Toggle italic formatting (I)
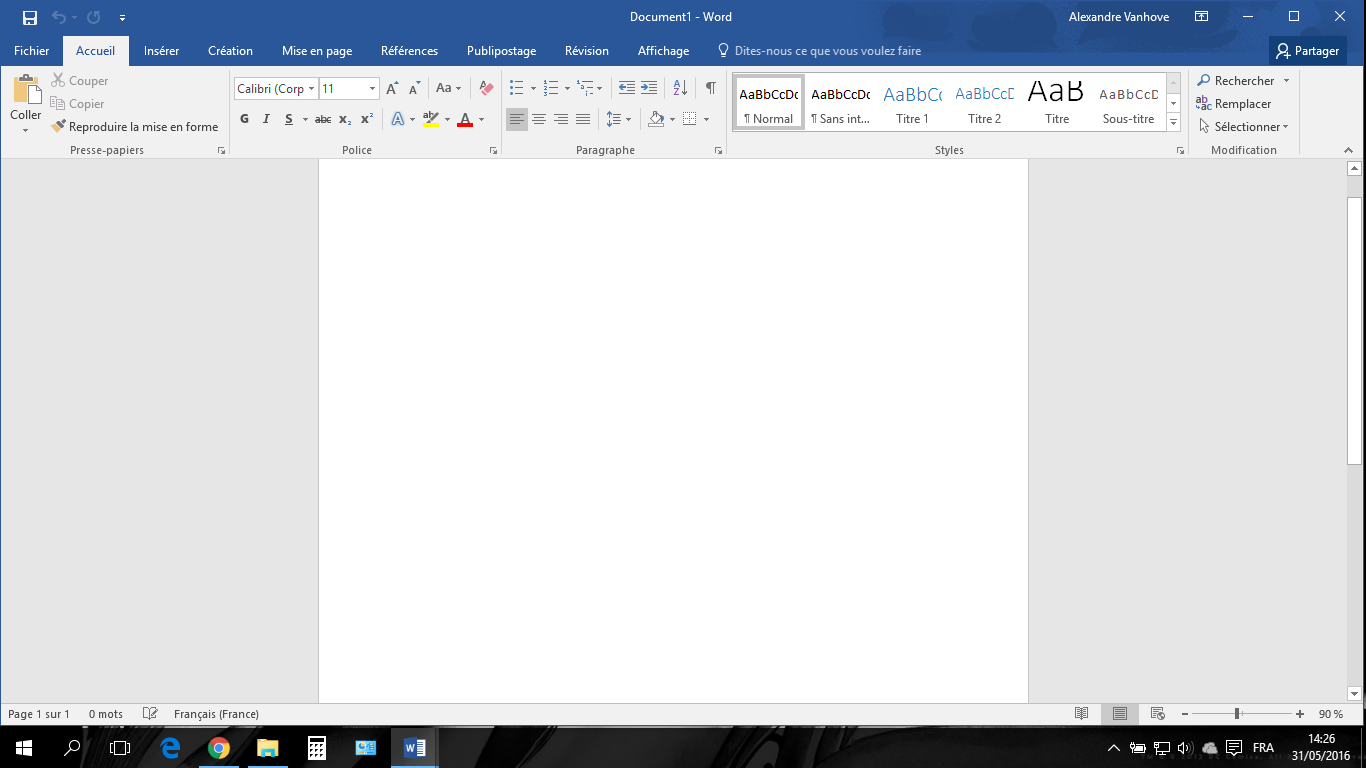 click(266, 119)
